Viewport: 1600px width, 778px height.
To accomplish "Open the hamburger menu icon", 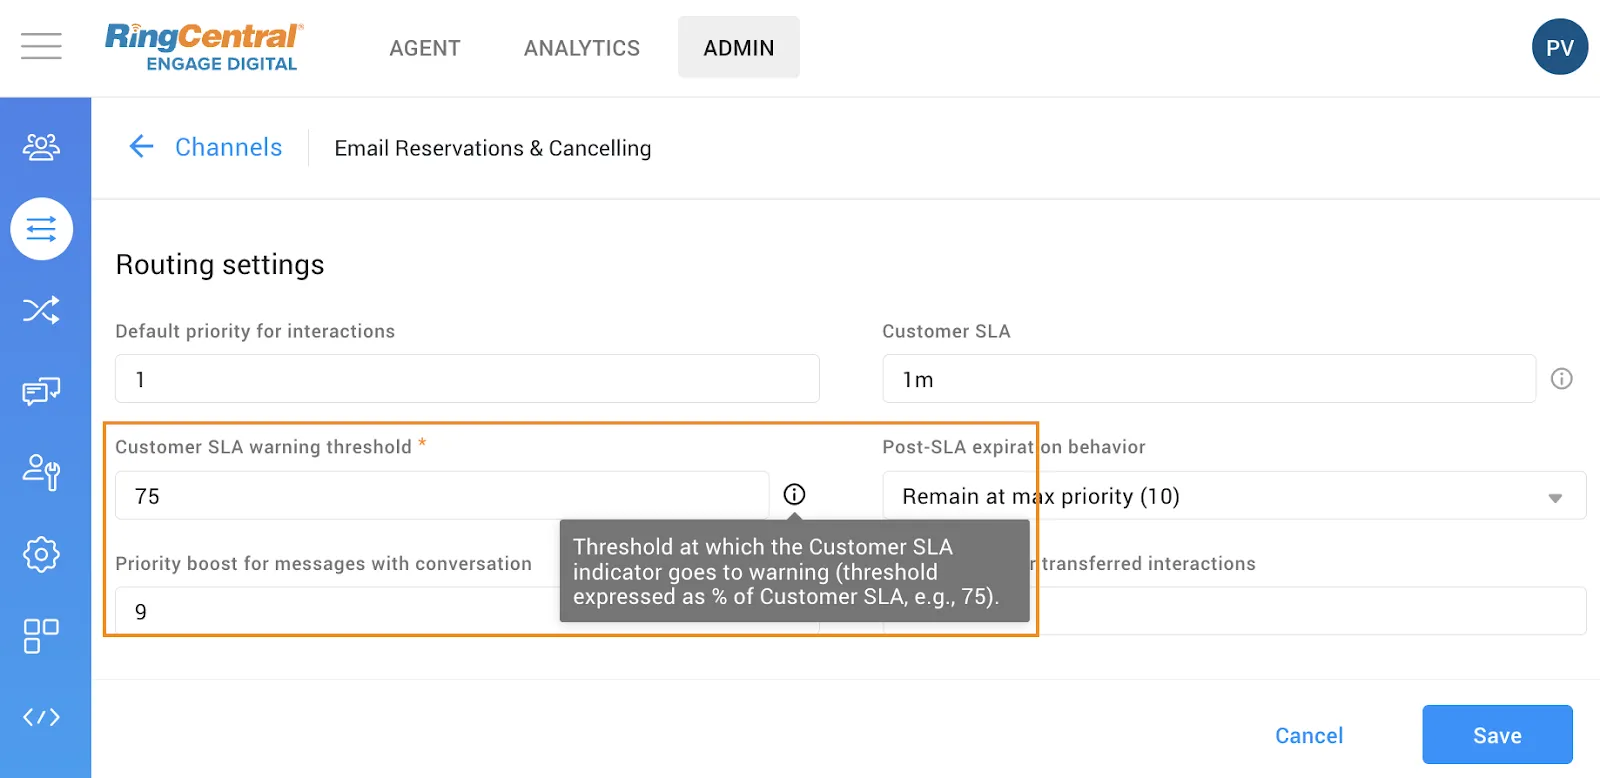I will click(41, 46).
